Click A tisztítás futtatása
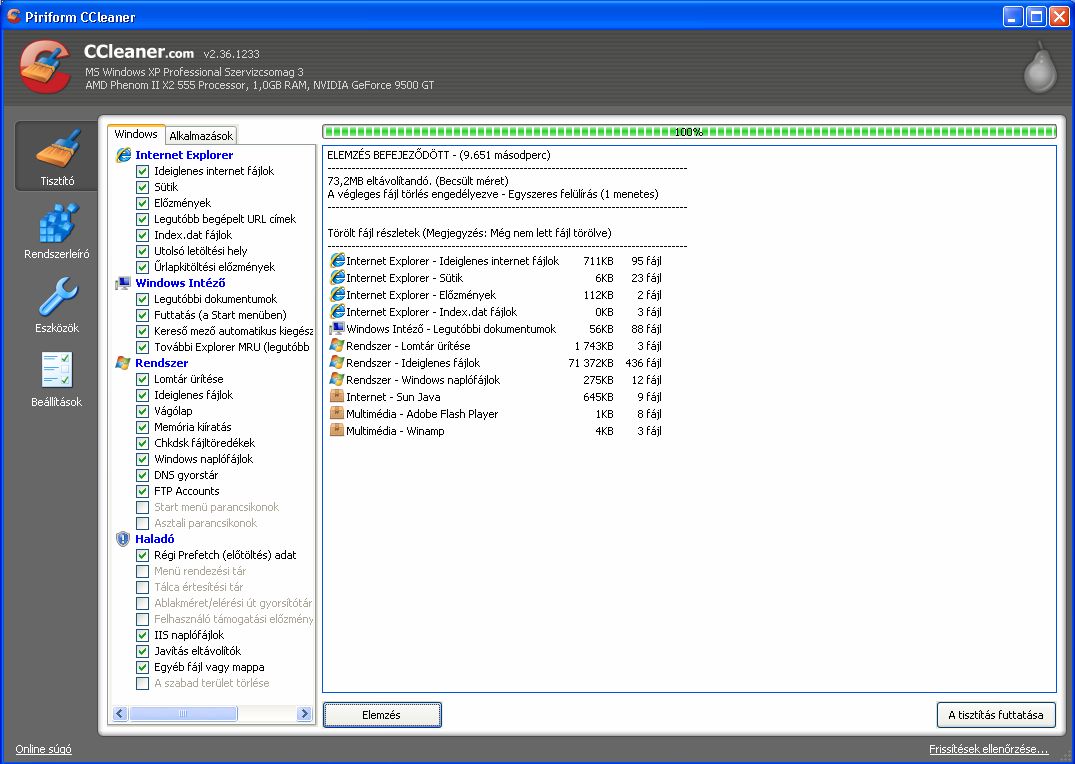The height and width of the screenshot is (764, 1075). pyautogui.click(x=996, y=714)
